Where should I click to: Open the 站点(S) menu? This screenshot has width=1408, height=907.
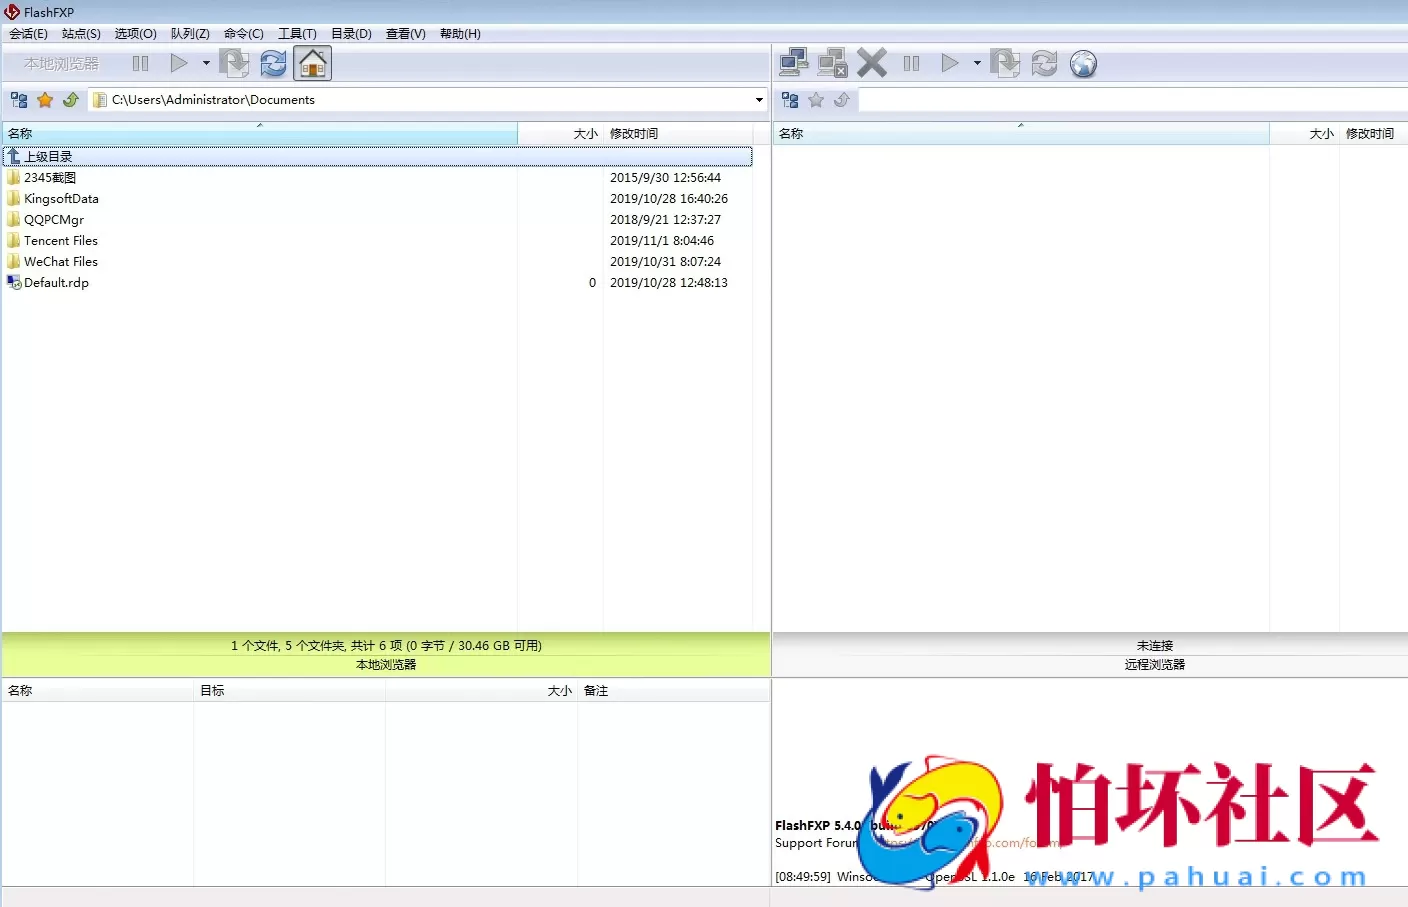81,34
